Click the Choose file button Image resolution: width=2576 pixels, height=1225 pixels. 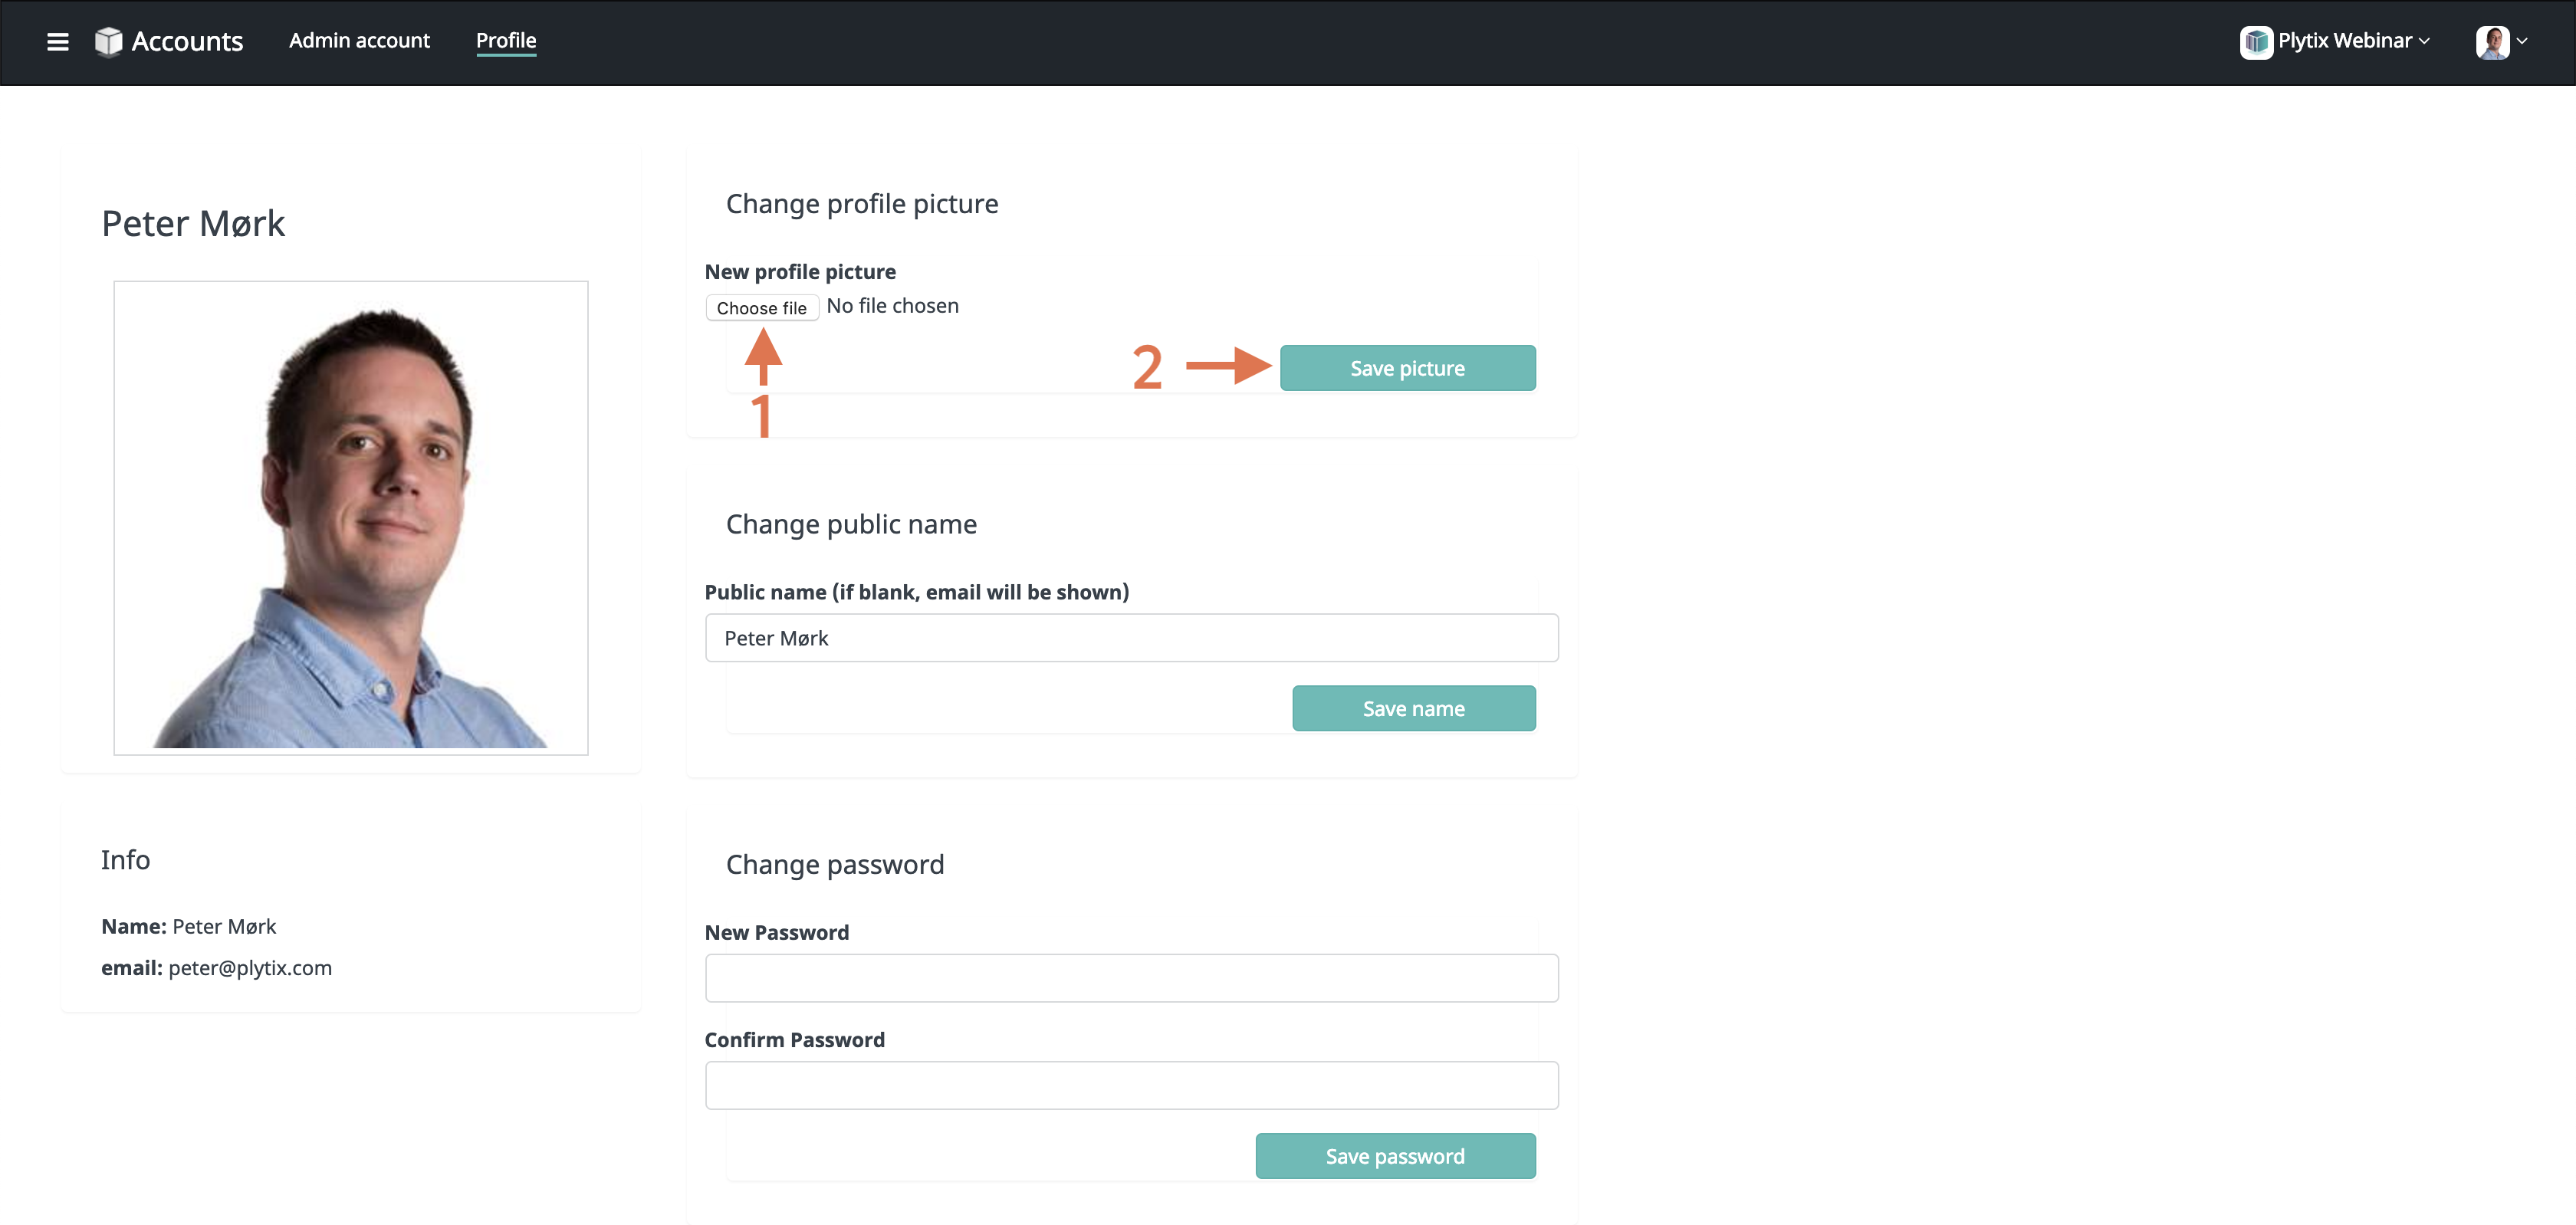point(762,308)
